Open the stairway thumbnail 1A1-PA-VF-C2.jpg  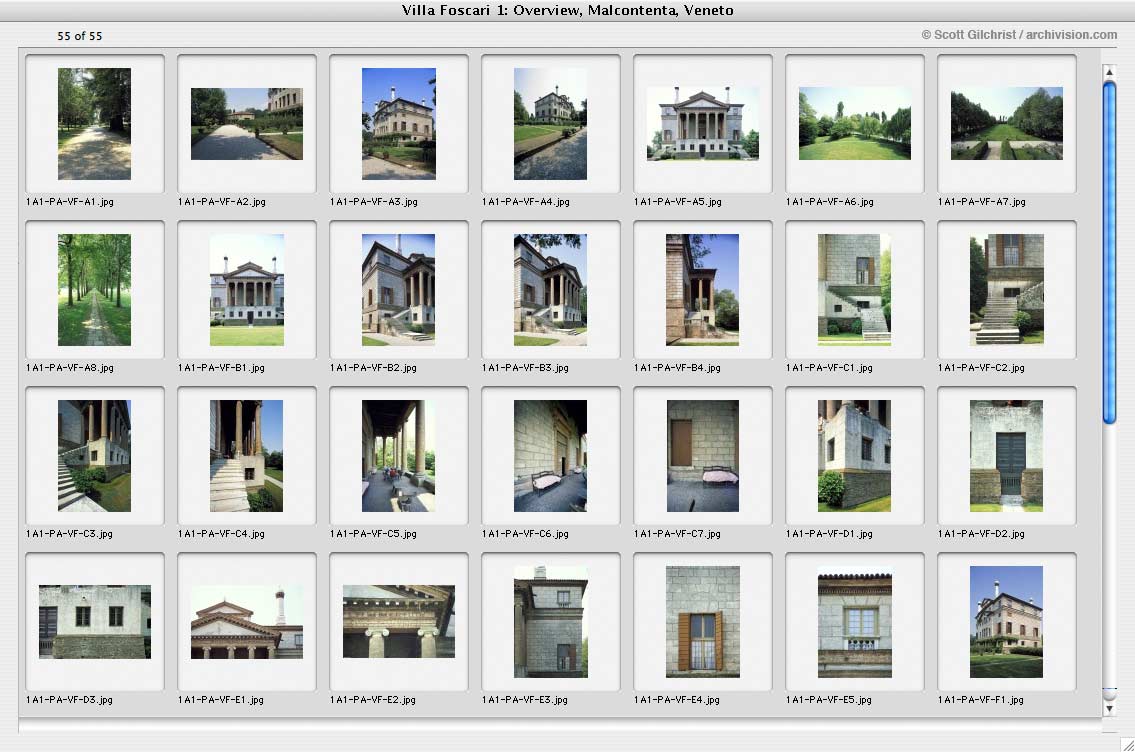pyautogui.click(x=1007, y=290)
